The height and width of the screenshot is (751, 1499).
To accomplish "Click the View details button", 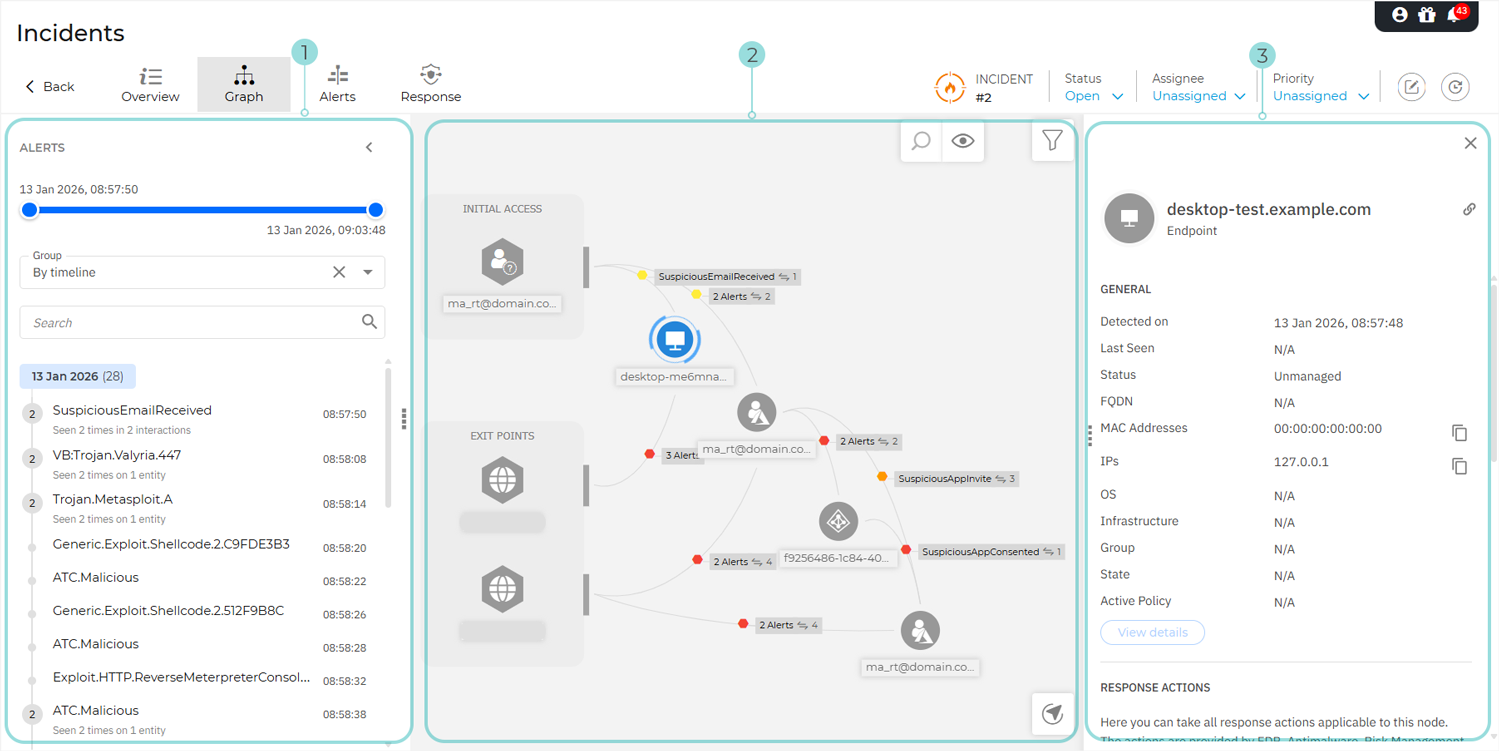I will click(x=1152, y=632).
